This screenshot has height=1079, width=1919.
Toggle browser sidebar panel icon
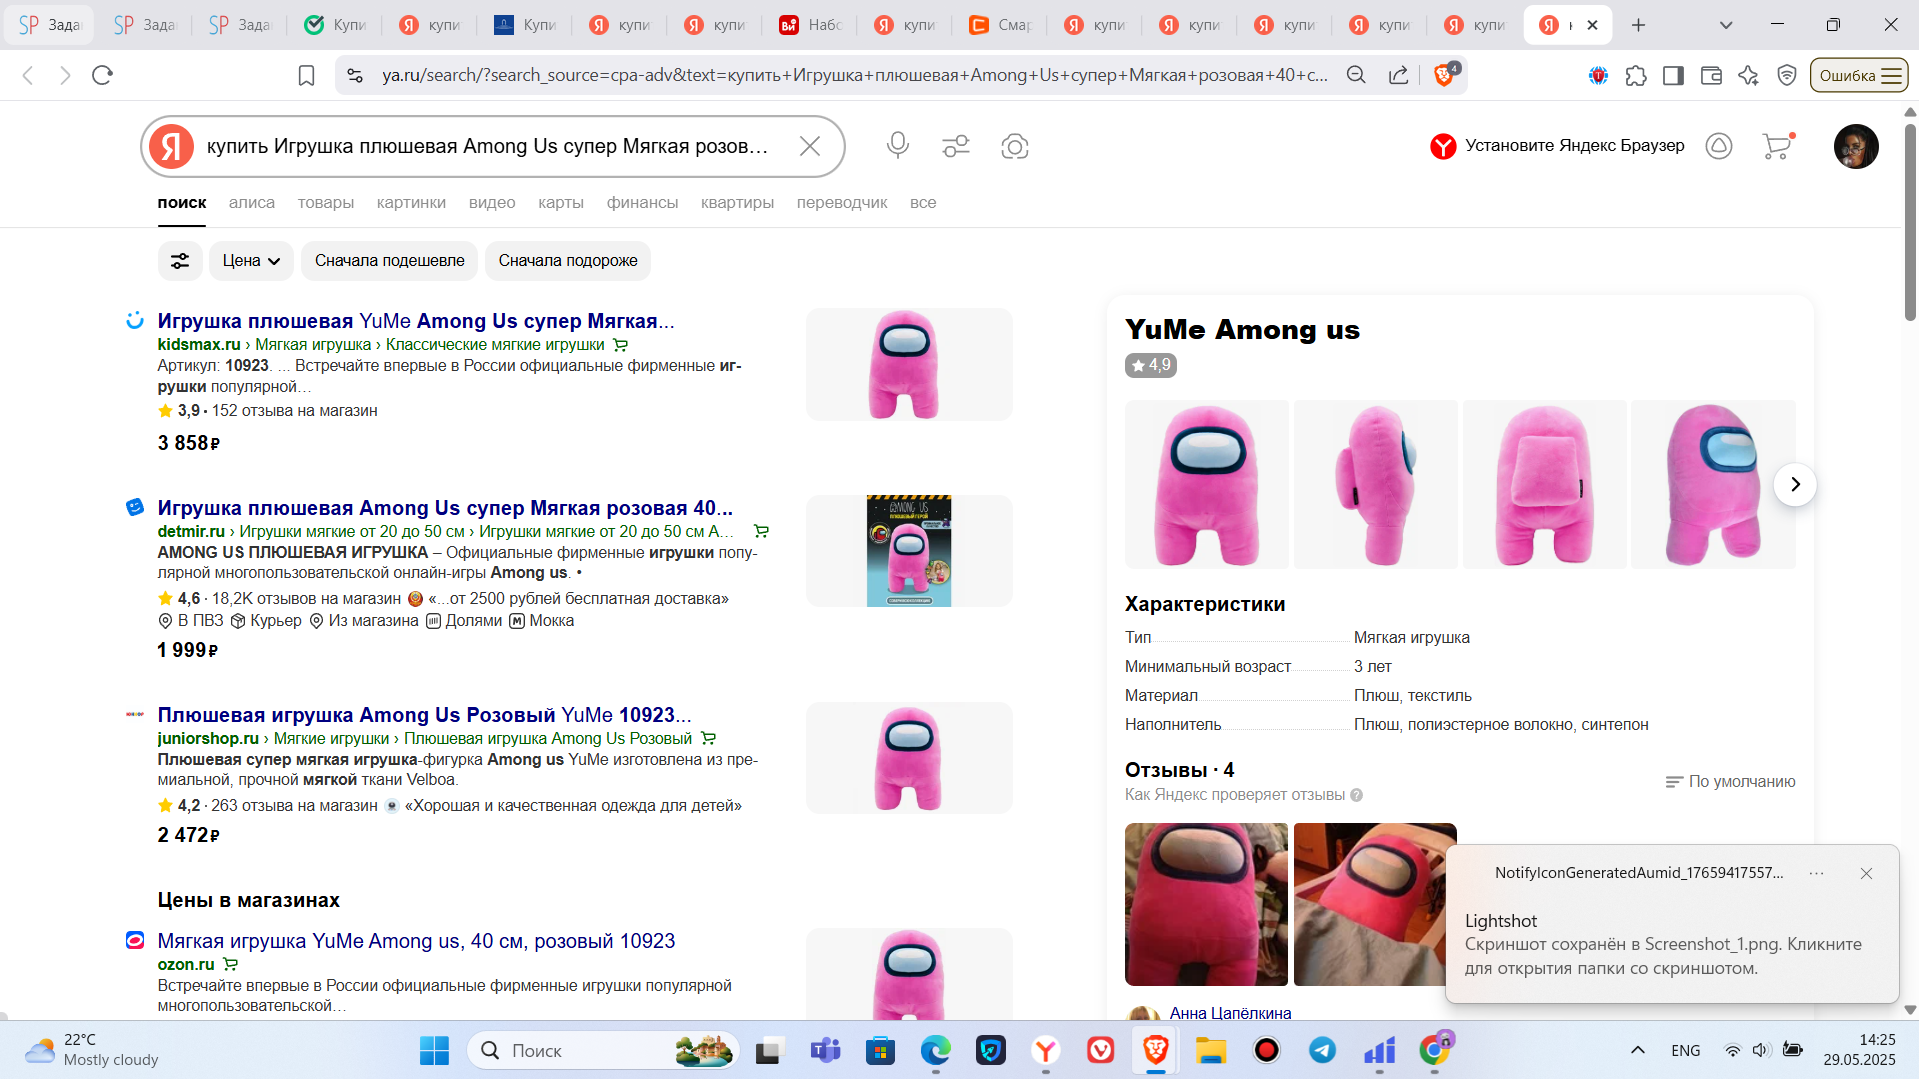click(x=1673, y=75)
